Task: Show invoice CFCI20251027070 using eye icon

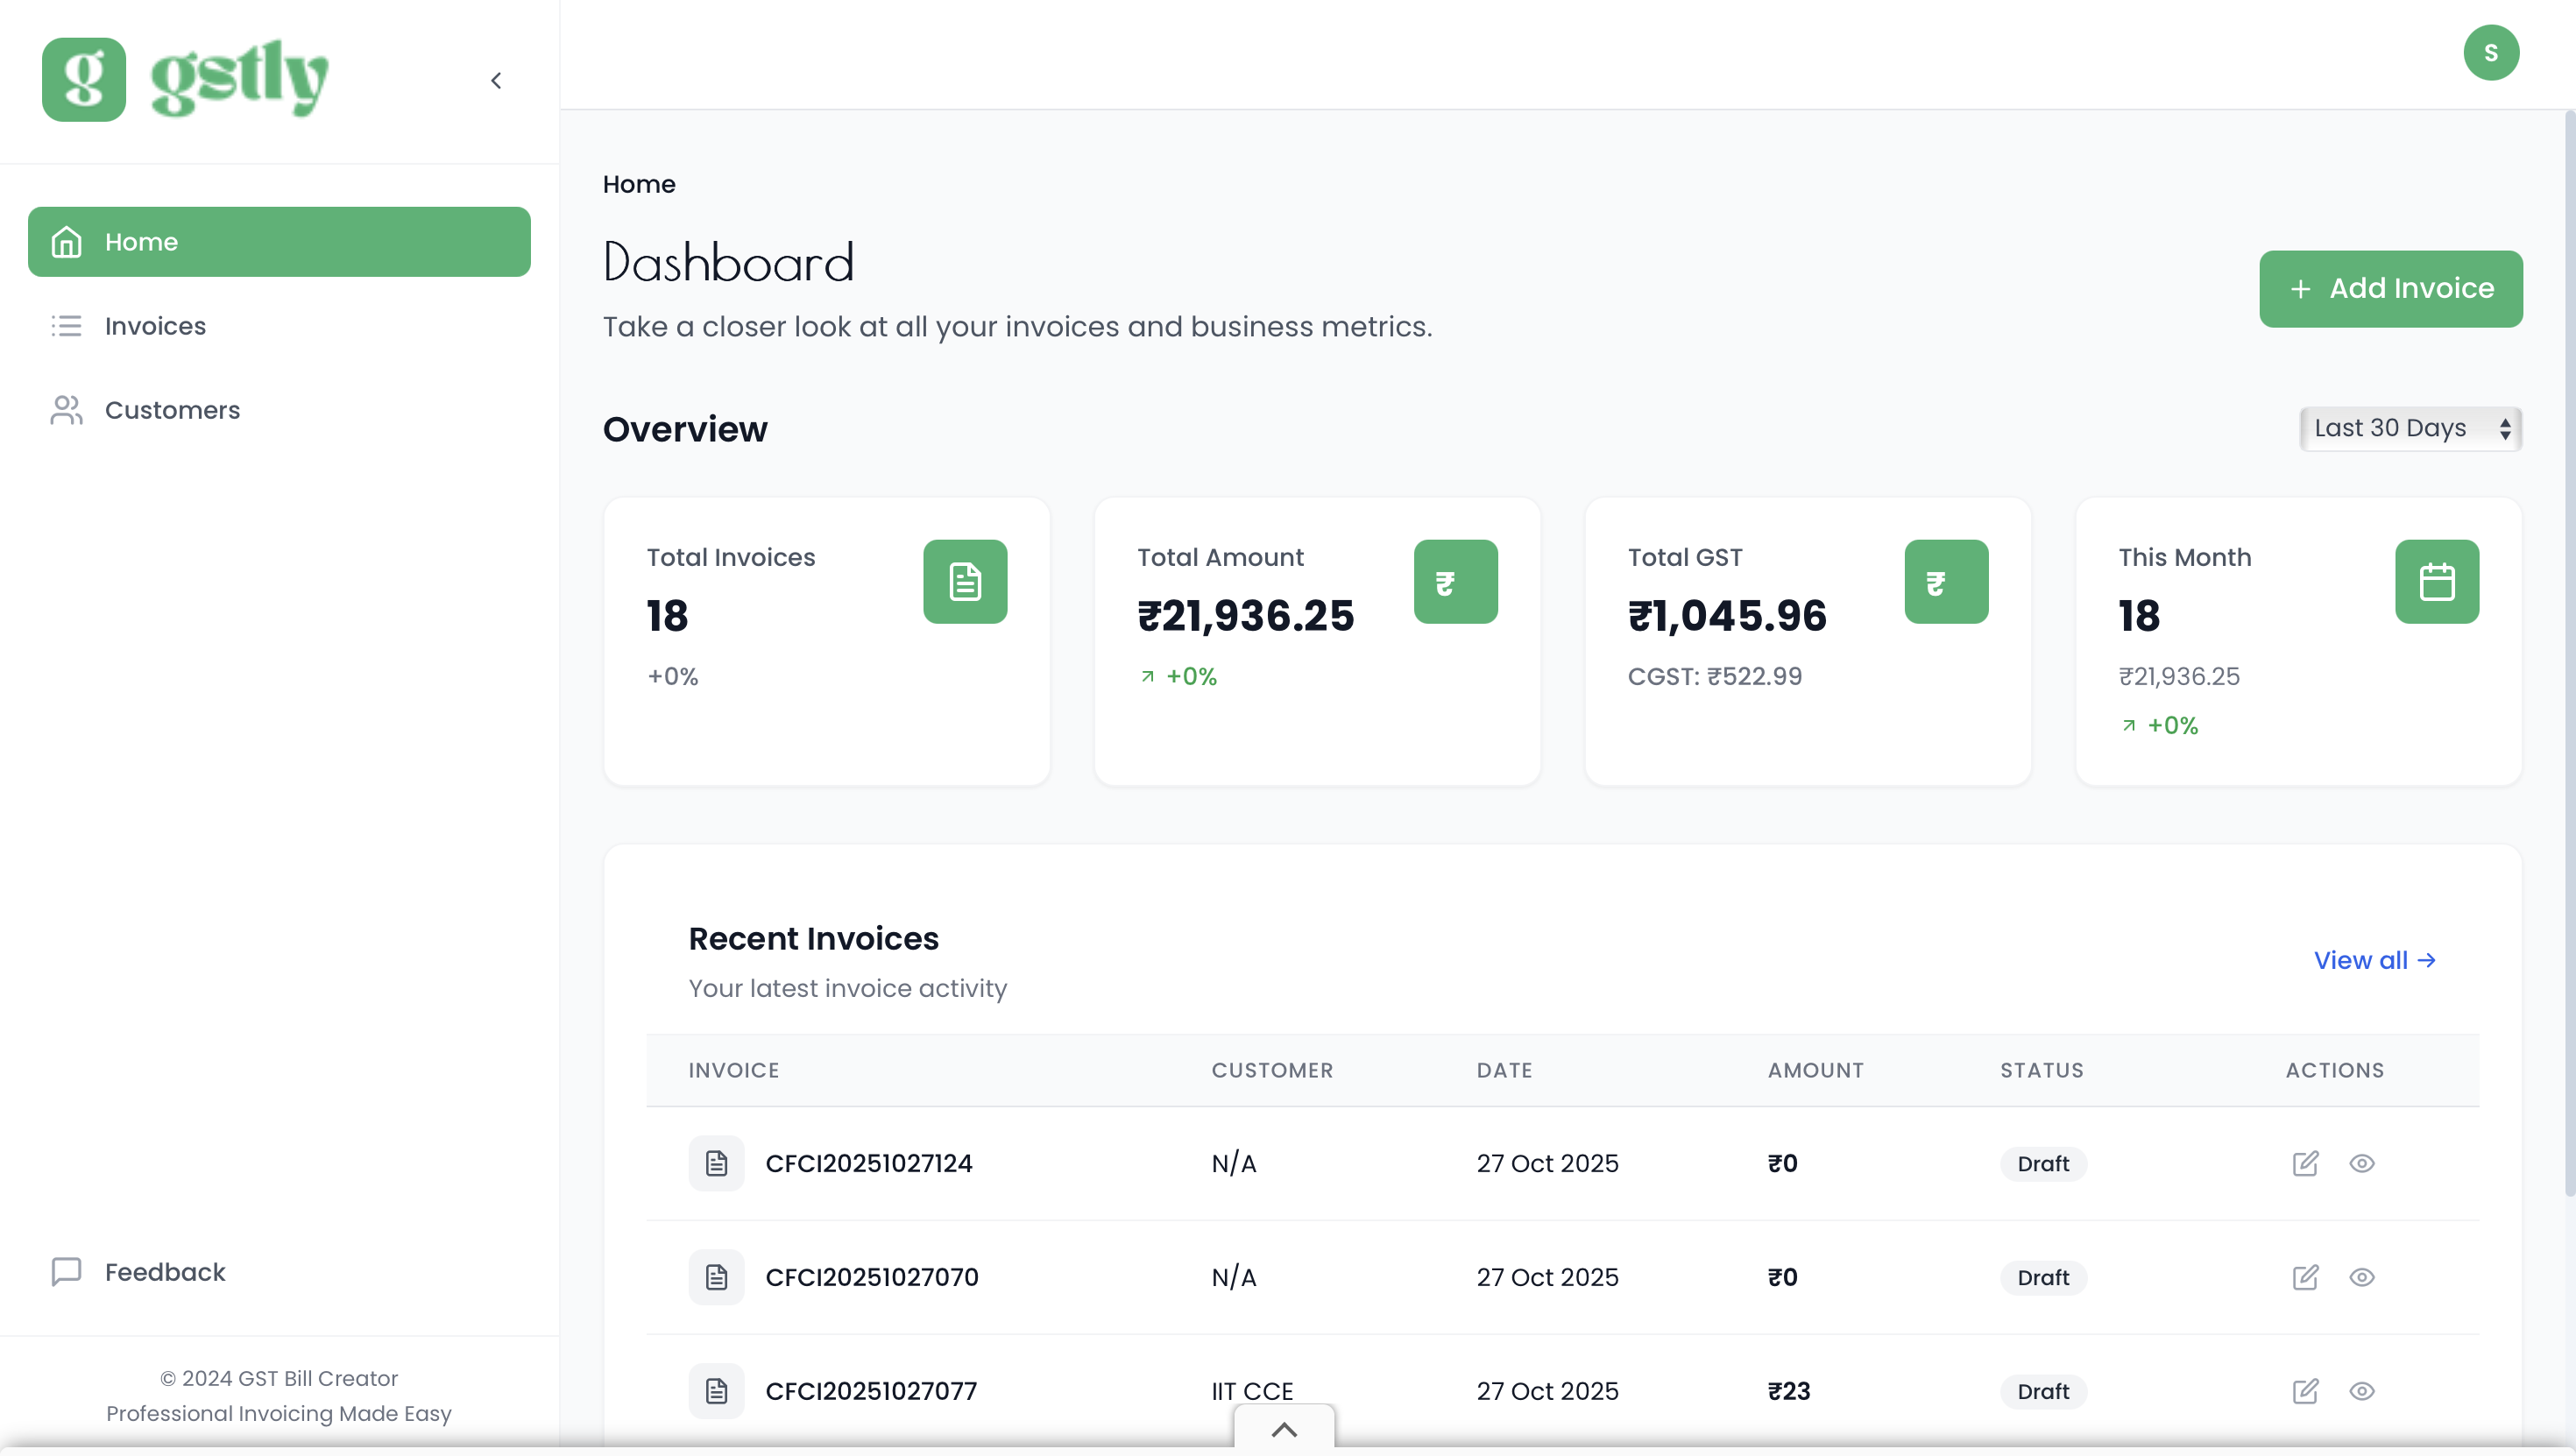Action: point(2363,1277)
